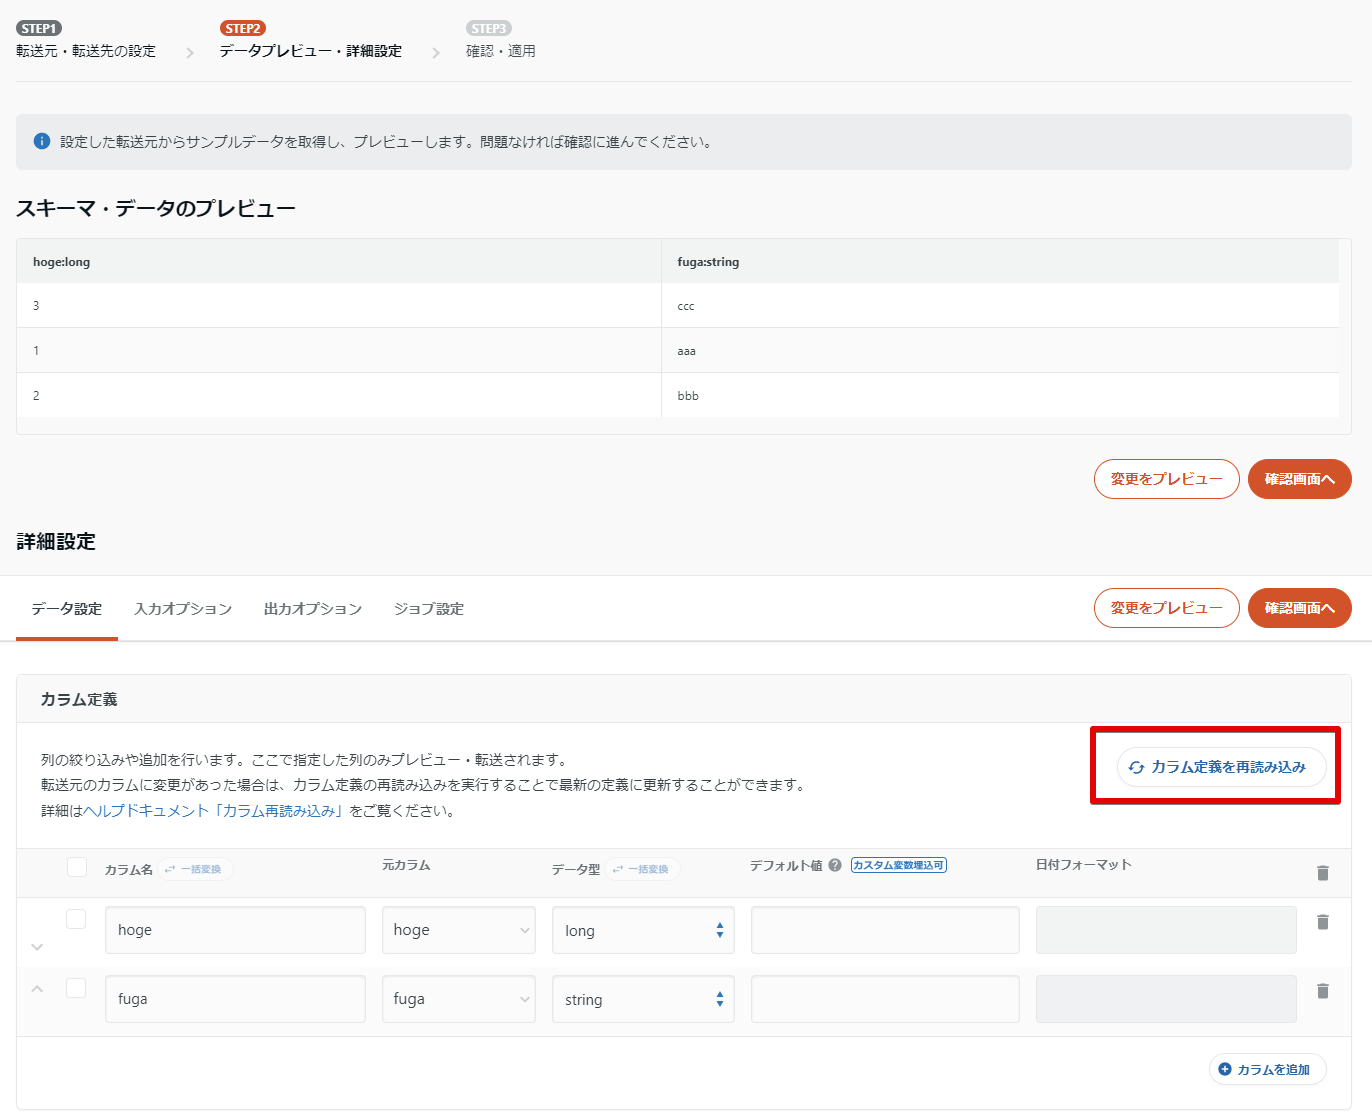Open the 元カラム dropdown showing hoge
This screenshot has height=1120, width=1372.
pos(459,930)
